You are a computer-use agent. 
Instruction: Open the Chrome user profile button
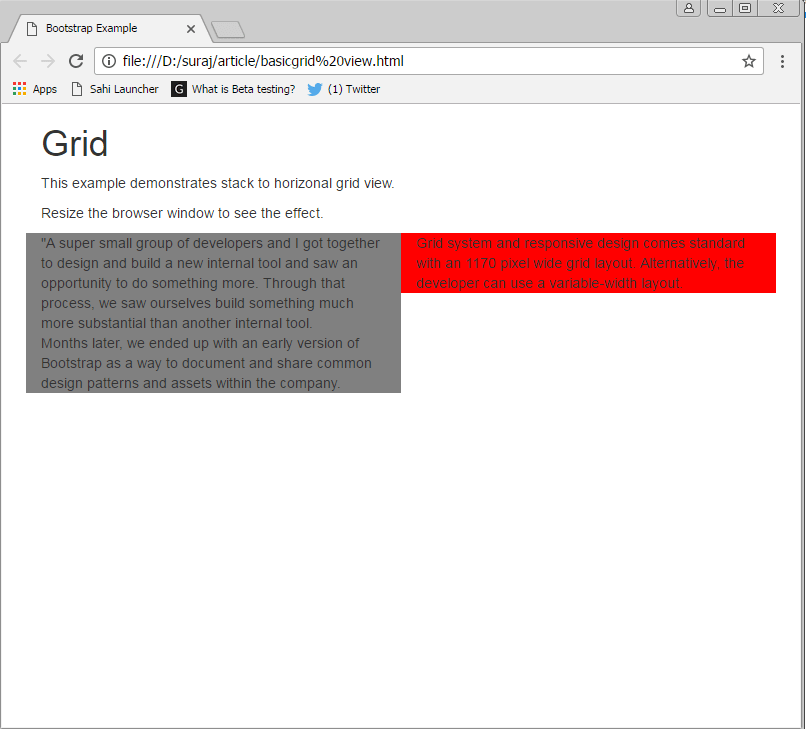coord(689,8)
